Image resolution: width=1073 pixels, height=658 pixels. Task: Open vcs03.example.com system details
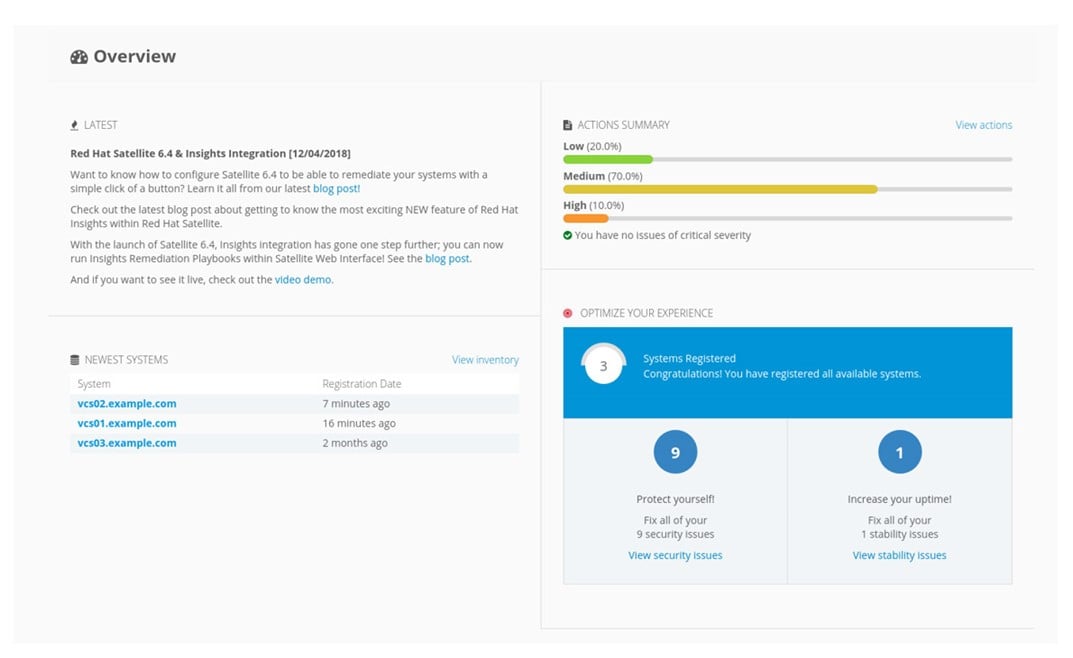[127, 443]
